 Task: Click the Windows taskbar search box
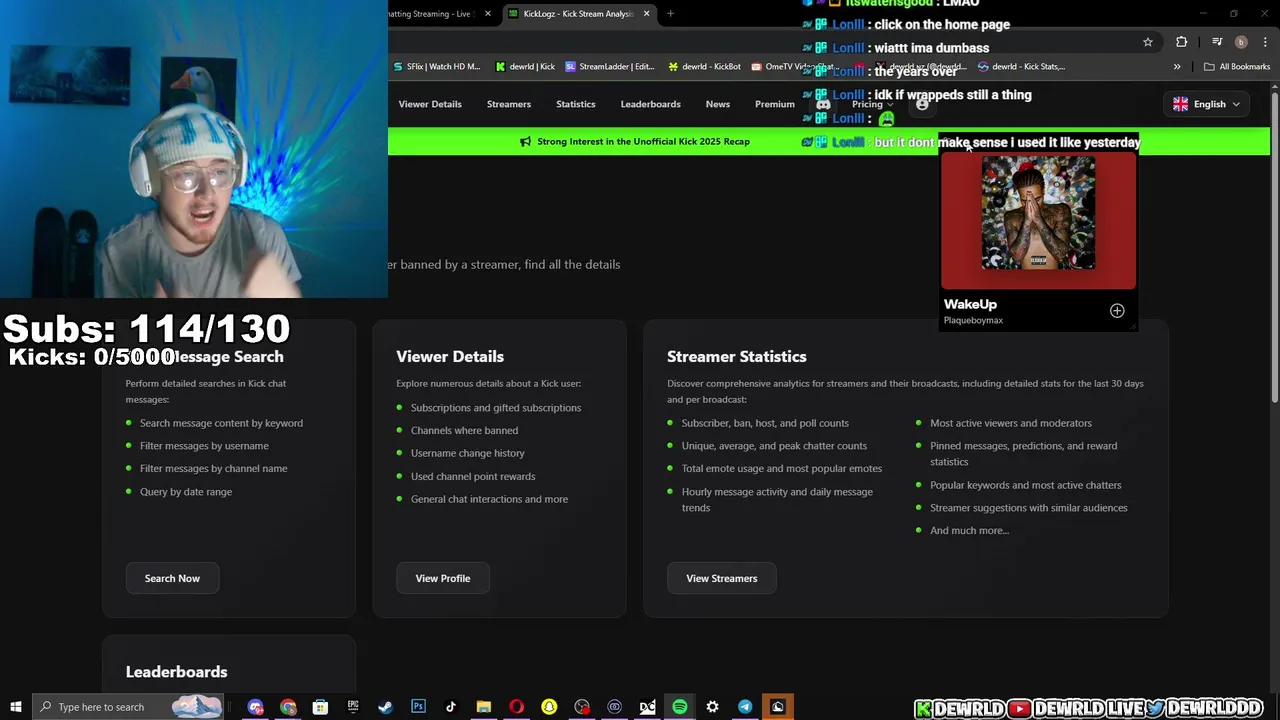pyautogui.click(x=130, y=707)
